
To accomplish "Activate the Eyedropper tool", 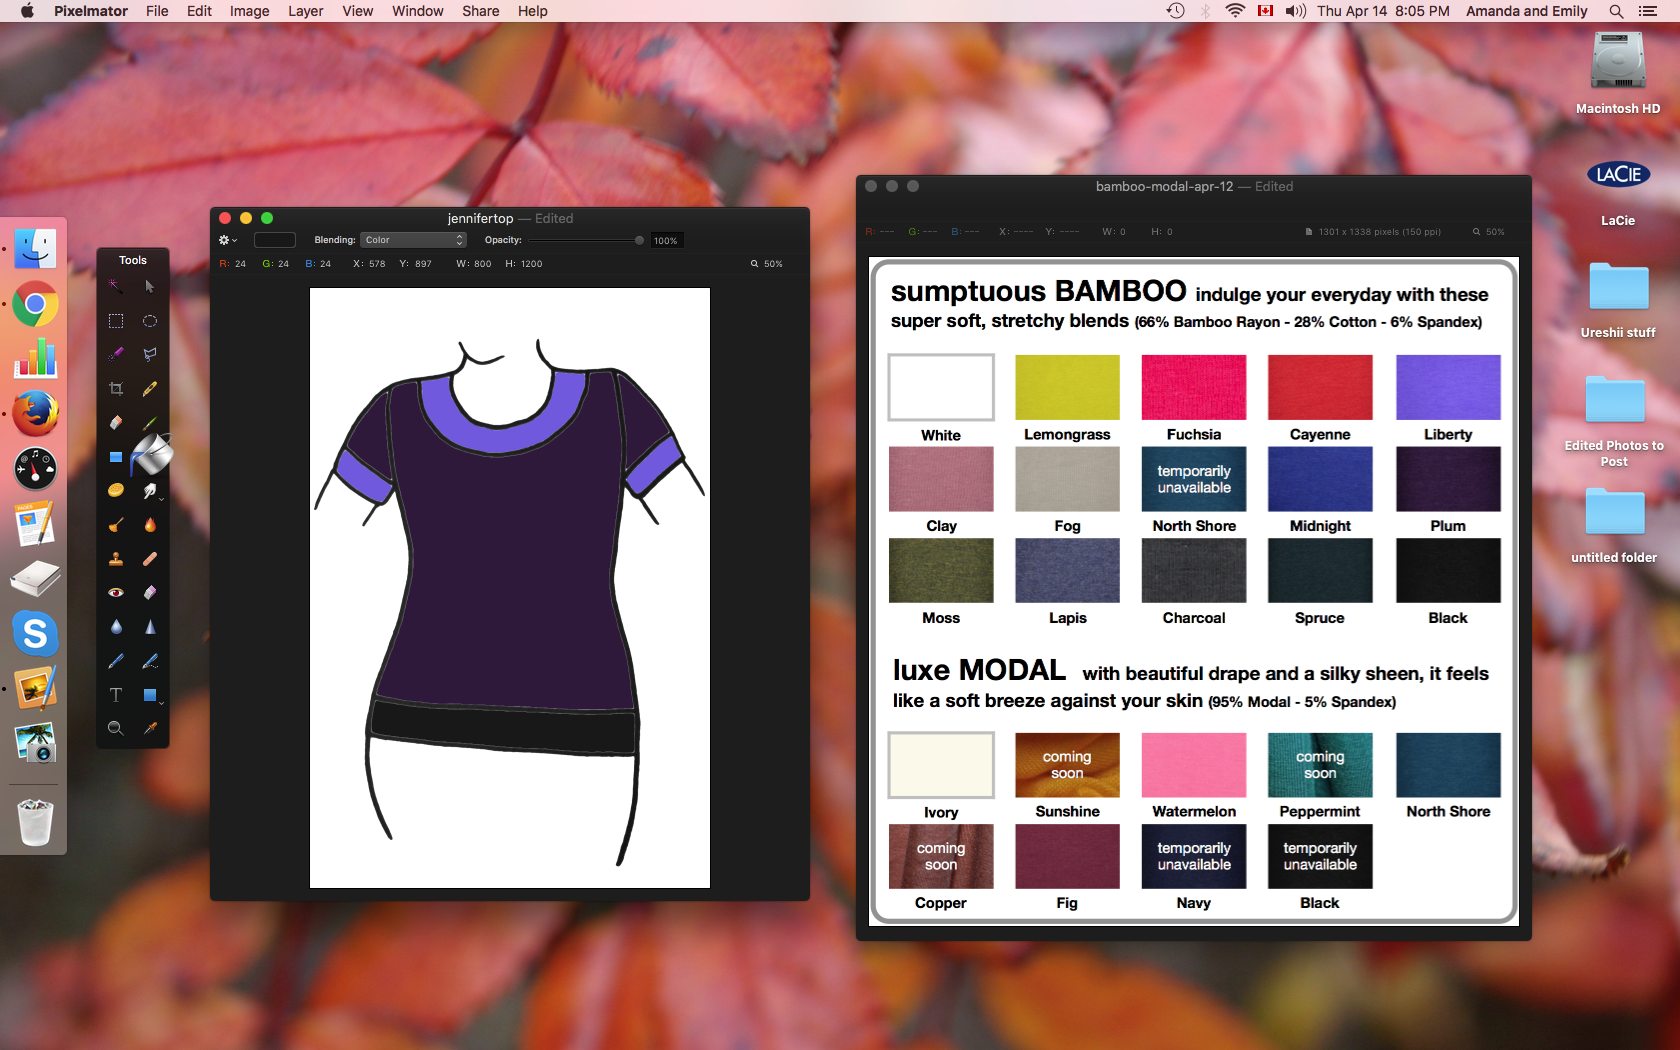I will (x=150, y=729).
